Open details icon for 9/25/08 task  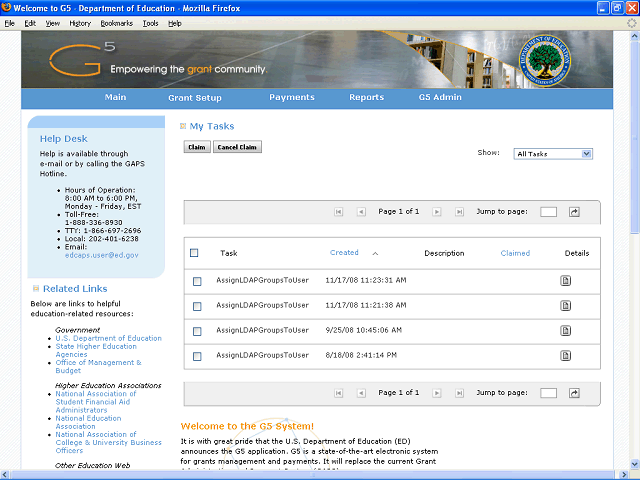(x=565, y=330)
